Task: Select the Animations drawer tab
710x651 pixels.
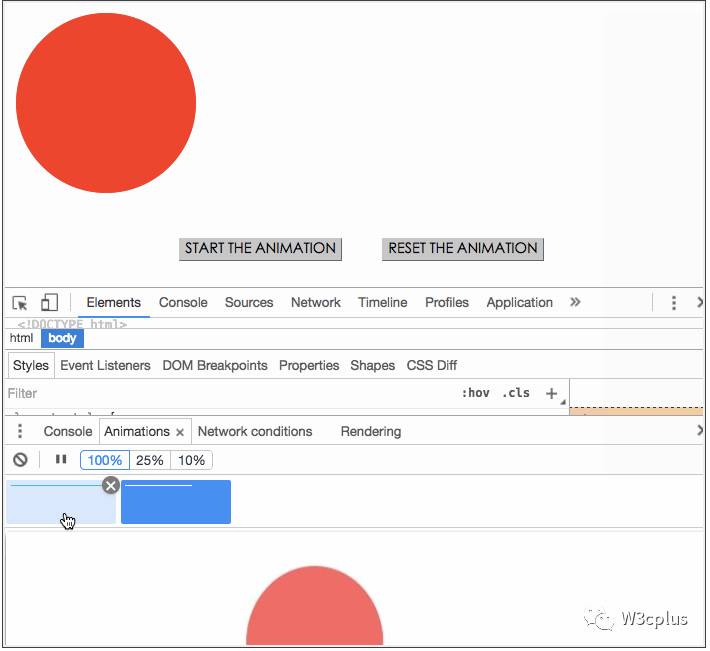Action: pyautogui.click(x=137, y=431)
